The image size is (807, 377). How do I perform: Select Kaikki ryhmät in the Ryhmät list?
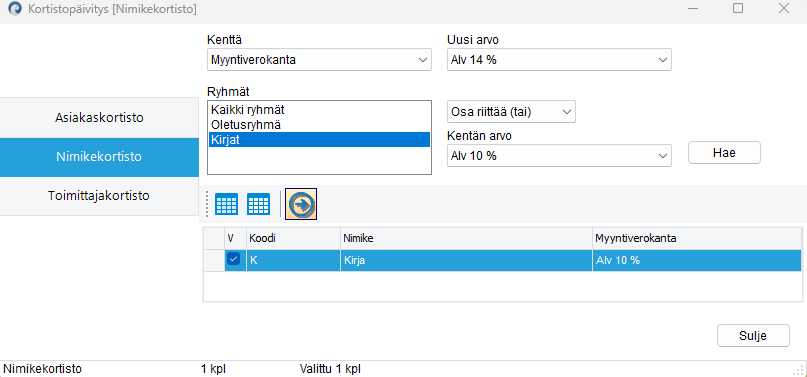319,110
